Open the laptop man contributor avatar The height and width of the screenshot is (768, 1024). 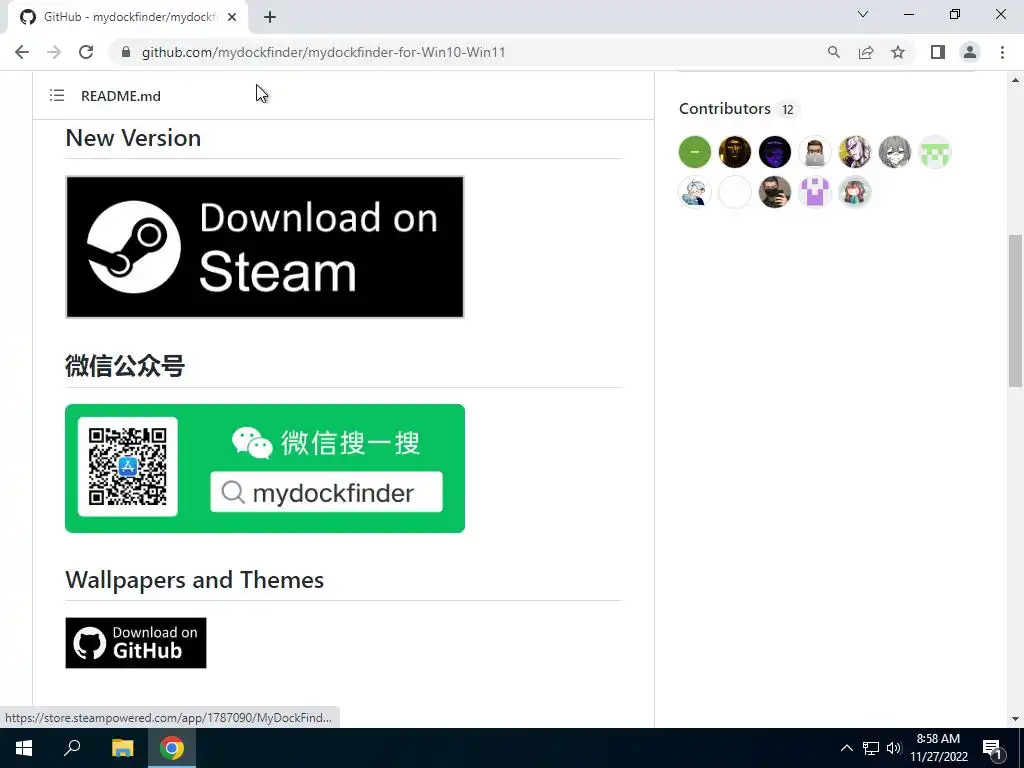click(x=814, y=152)
